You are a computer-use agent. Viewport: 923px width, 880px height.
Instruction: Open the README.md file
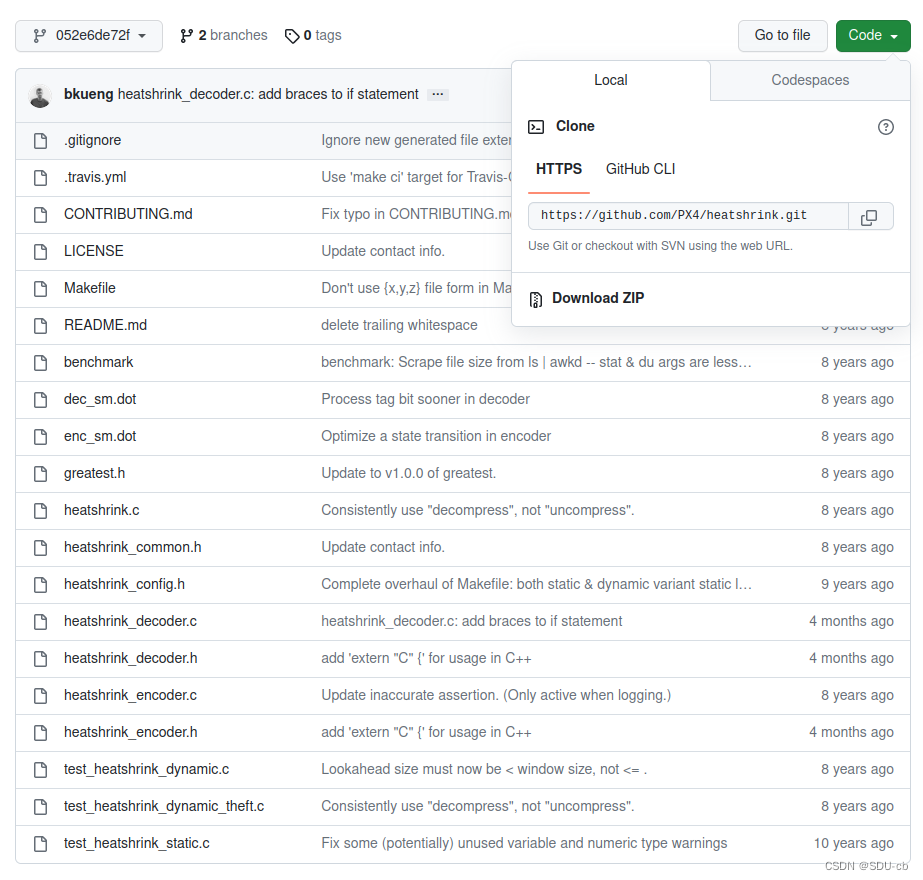click(x=105, y=325)
